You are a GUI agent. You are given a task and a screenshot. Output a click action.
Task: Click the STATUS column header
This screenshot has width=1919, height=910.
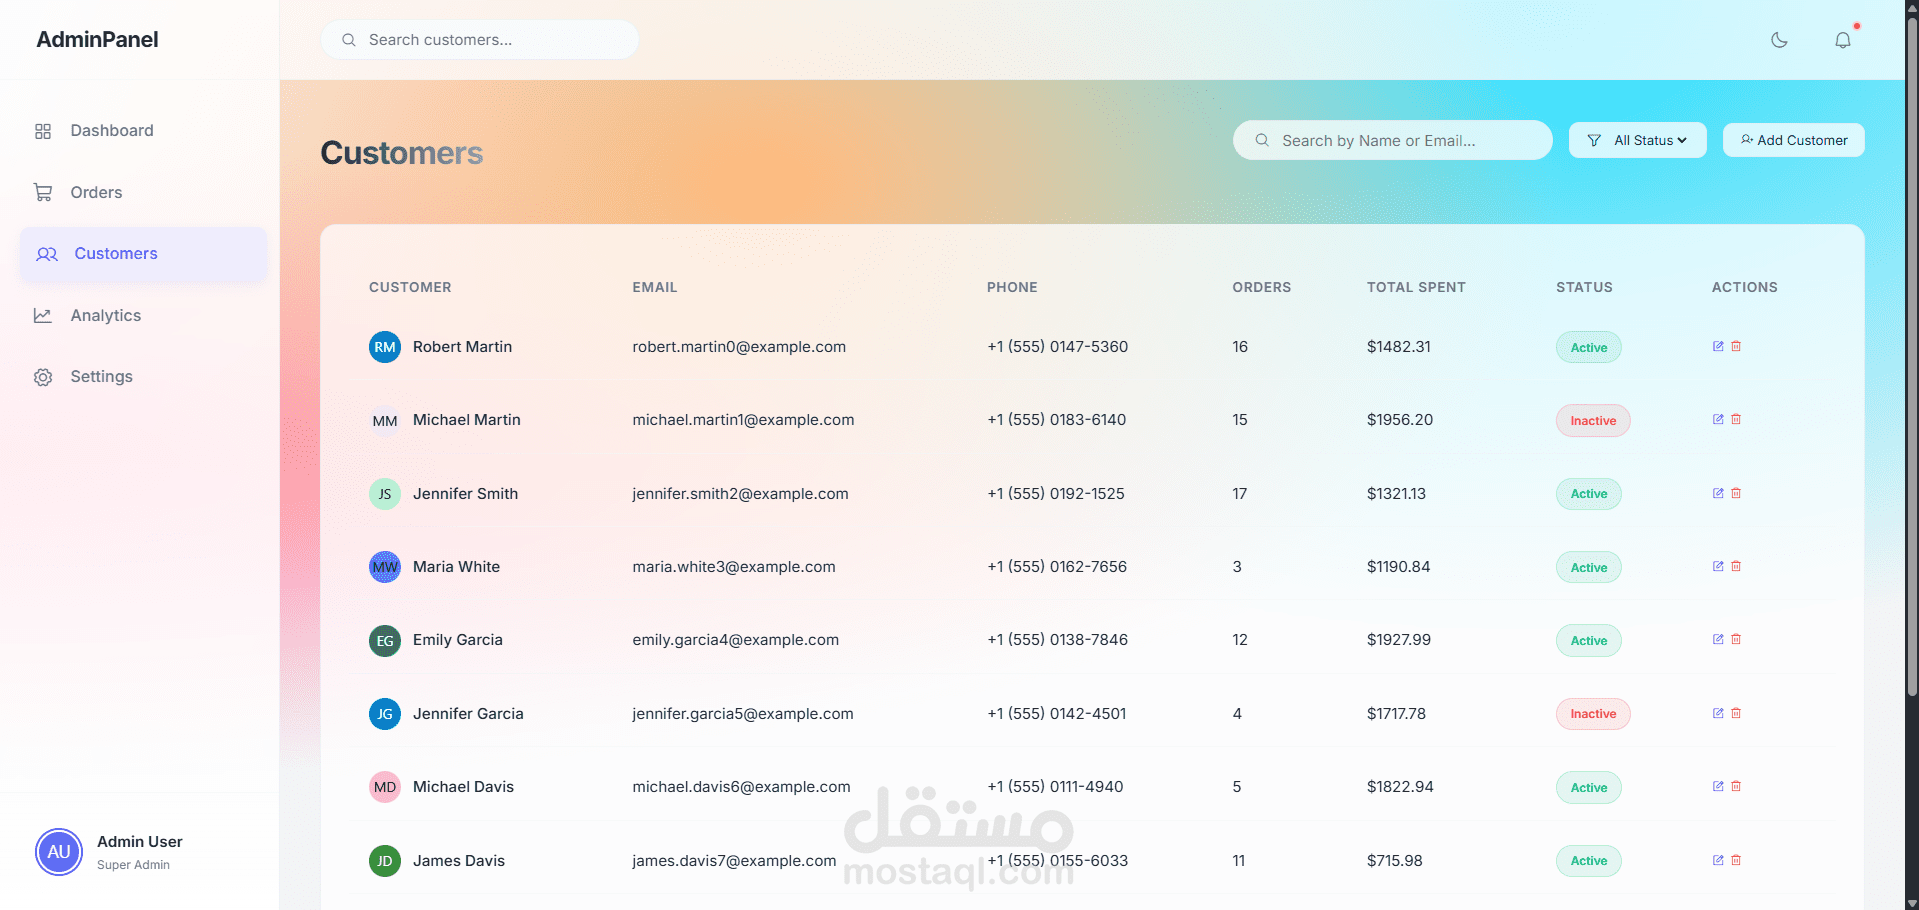click(1584, 287)
